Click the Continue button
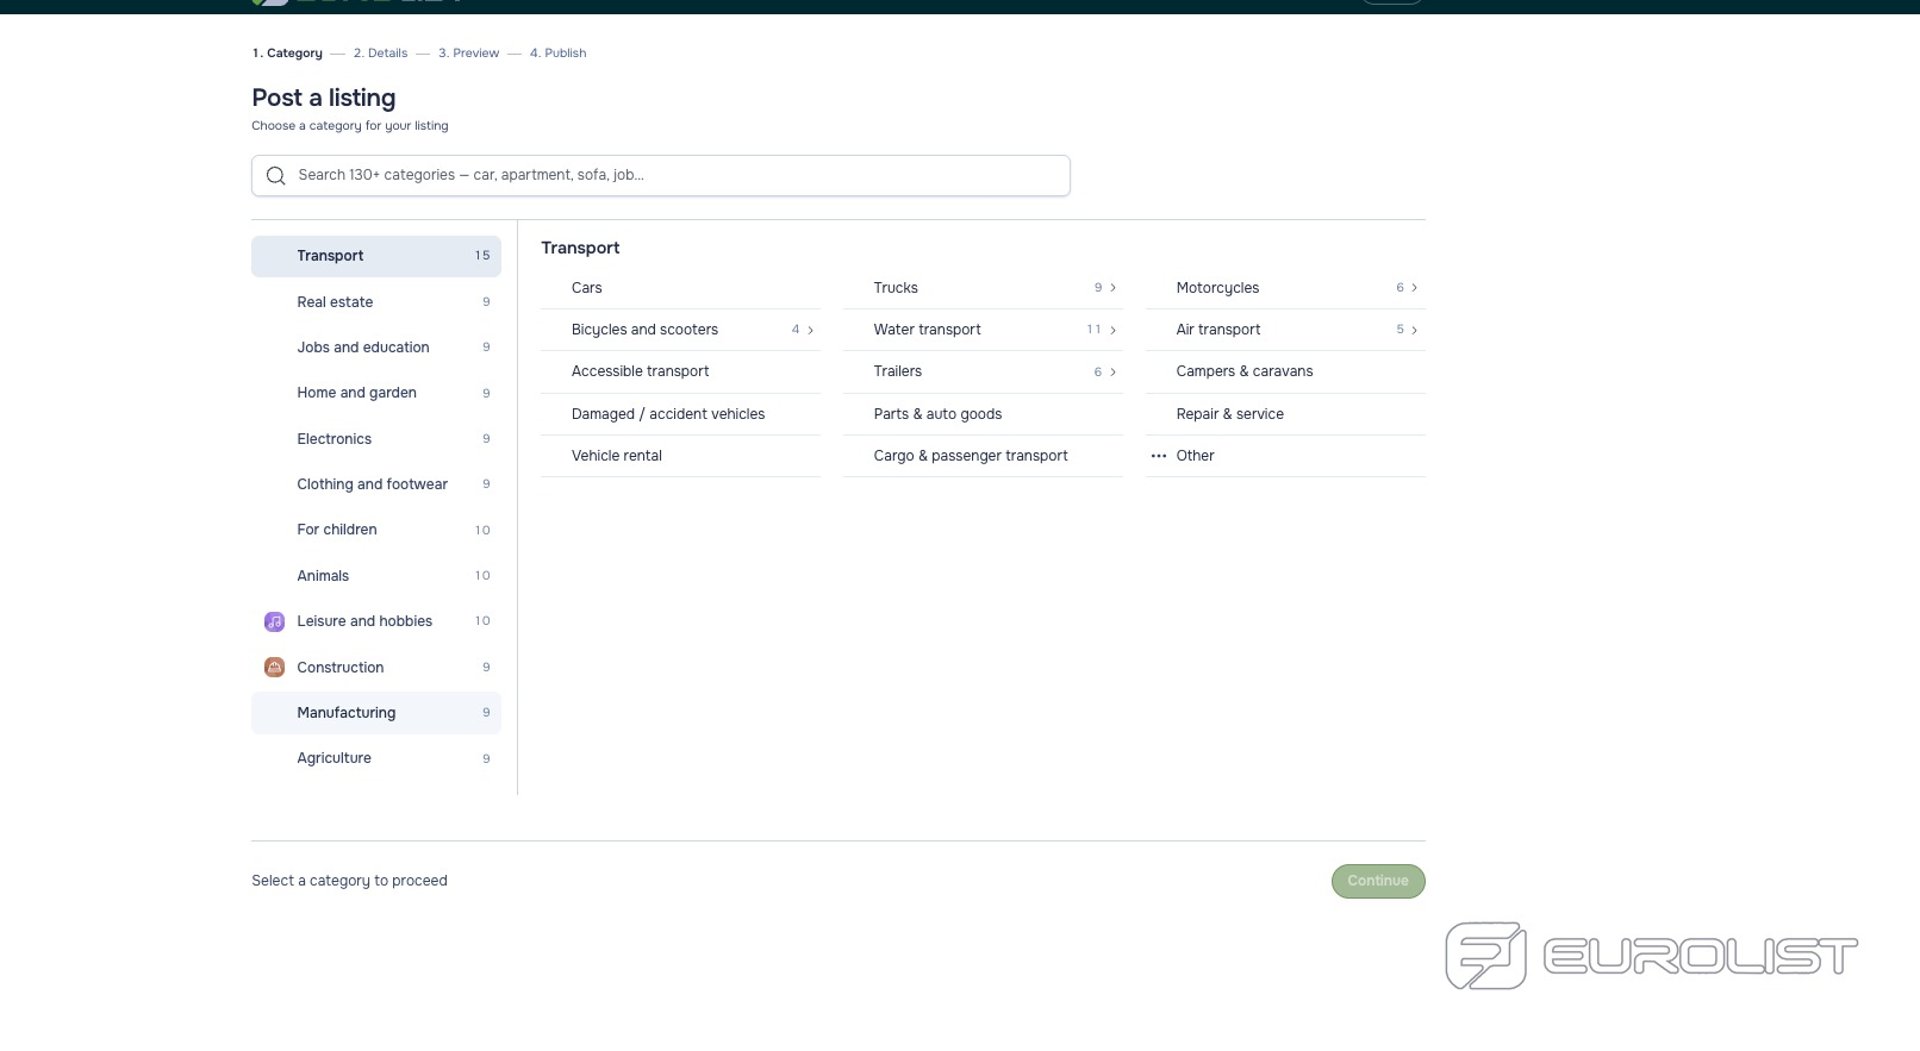 pos(1378,881)
